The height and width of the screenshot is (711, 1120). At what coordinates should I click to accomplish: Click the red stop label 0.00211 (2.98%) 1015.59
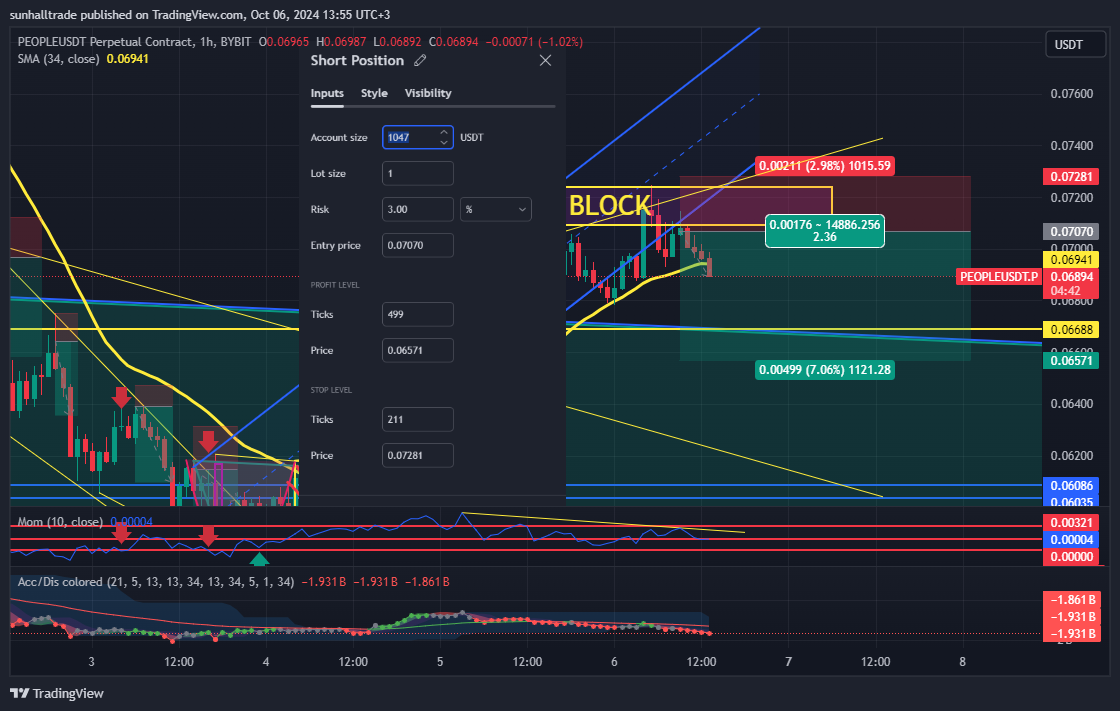click(824, 166)
